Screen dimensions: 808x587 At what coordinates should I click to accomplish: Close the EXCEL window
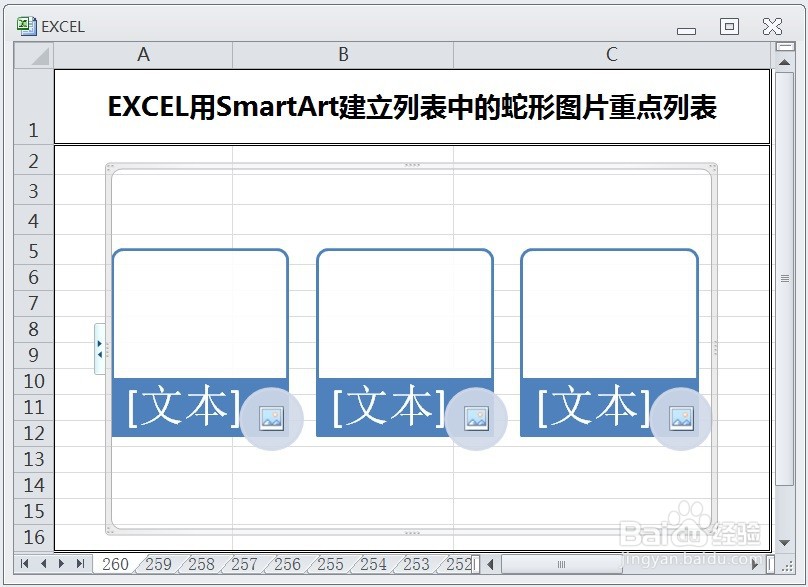click(x=772, y=26)
